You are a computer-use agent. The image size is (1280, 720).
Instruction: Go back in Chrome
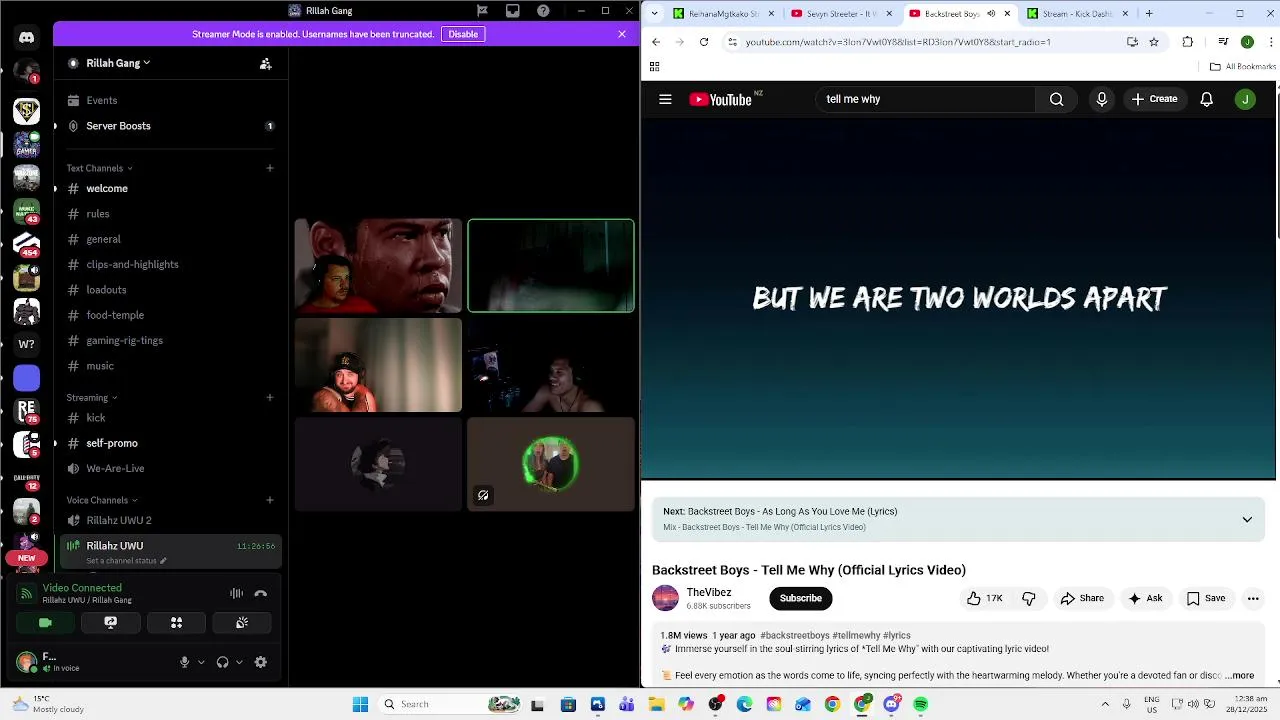[x=656, y=42]
